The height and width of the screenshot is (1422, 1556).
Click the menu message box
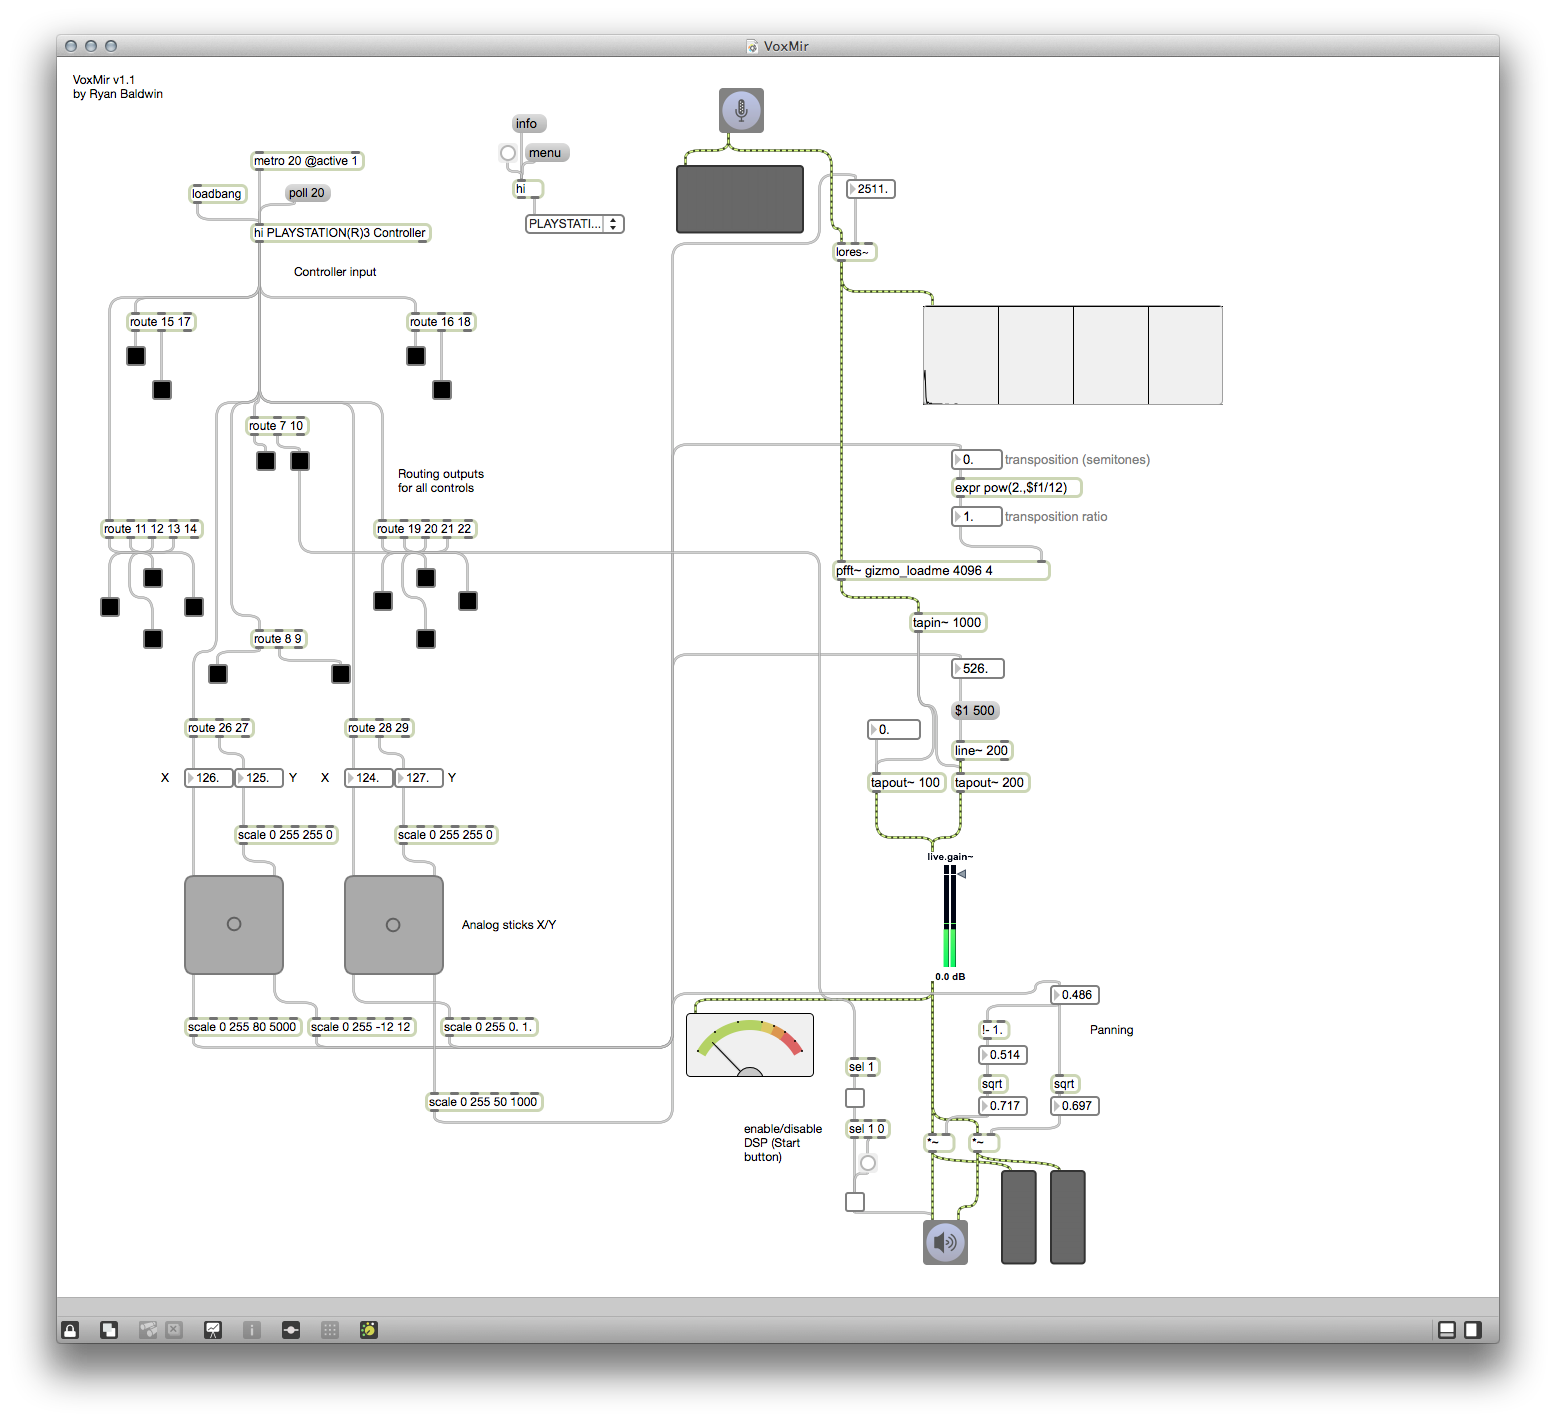point(547,153)
